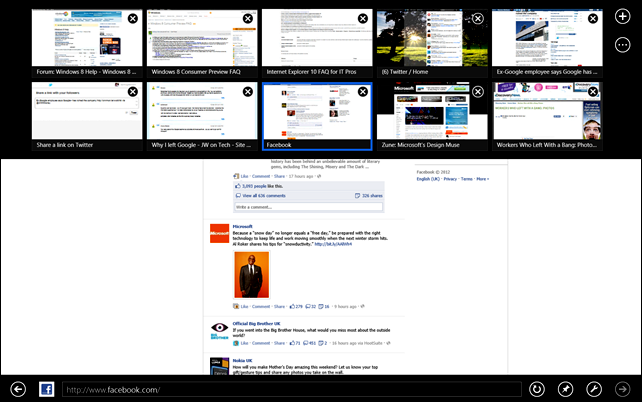Close the Forum: Windows 8 Help tab
The height and width of the screenshot is (402, 642).
point(133,18)
